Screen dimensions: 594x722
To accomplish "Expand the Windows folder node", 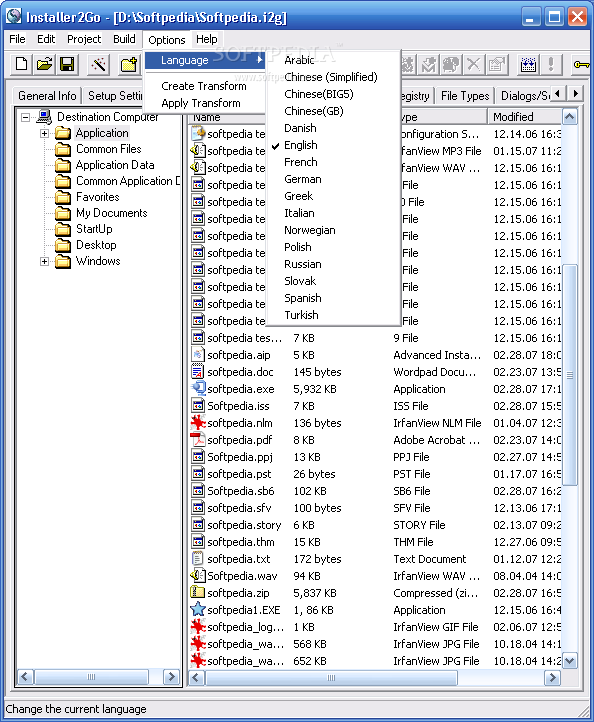I will pyautogui.click(x=44, y=261).
